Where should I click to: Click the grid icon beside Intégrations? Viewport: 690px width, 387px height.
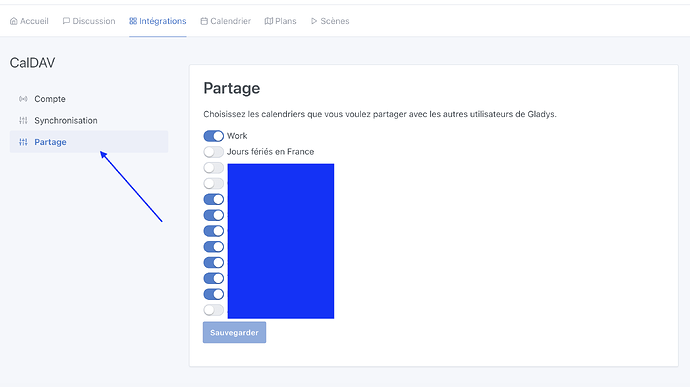pyautogui.click(x=133, y=21)
